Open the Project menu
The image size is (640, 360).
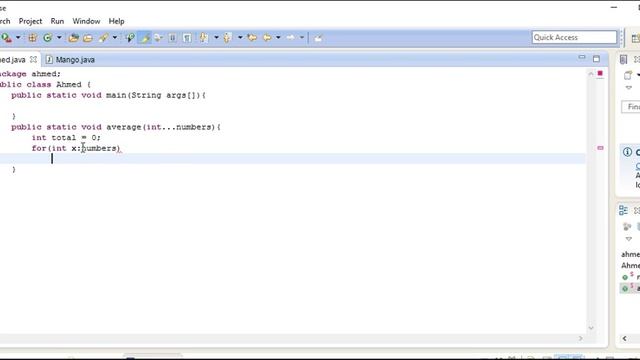click(30, 21)
